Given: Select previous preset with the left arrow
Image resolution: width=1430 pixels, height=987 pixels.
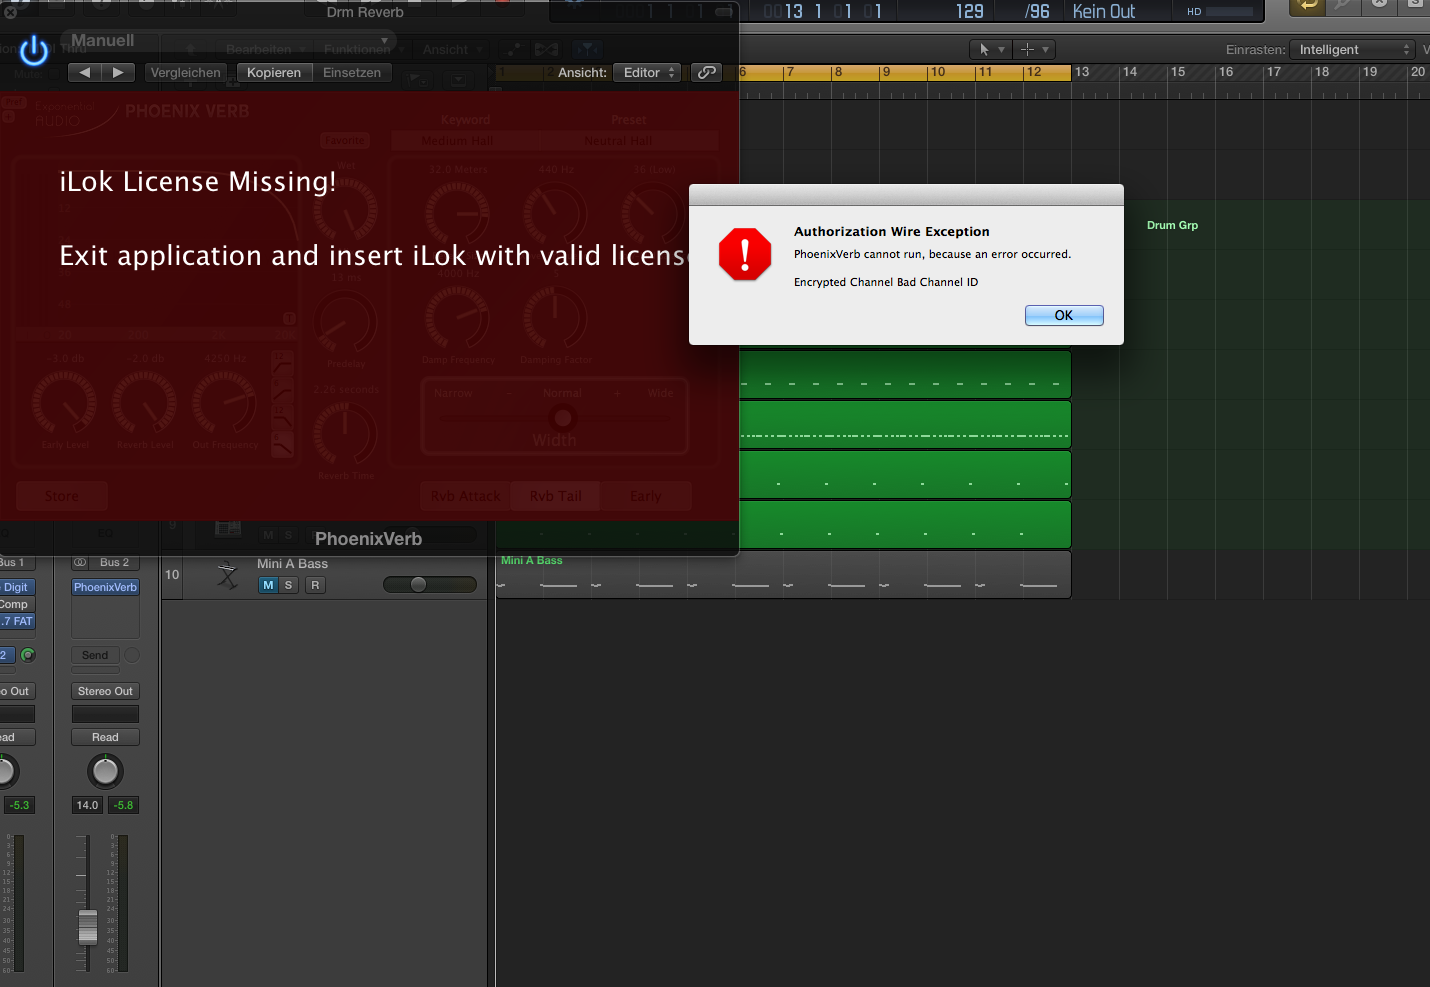Looking at the screenshot, I should pos(85,72).
